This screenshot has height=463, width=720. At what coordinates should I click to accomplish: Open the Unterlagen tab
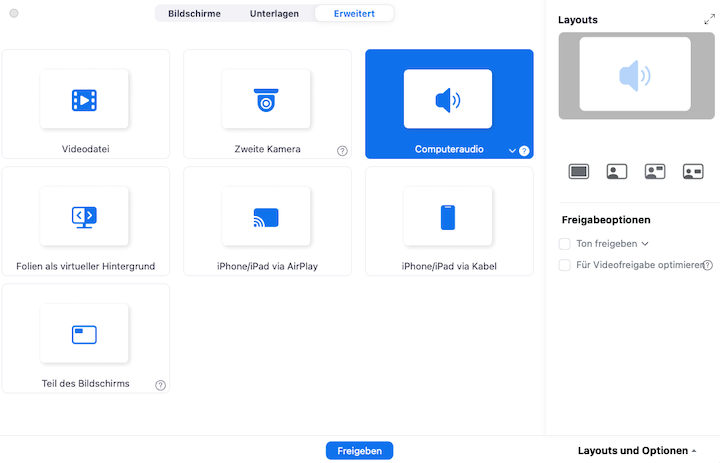274,14
